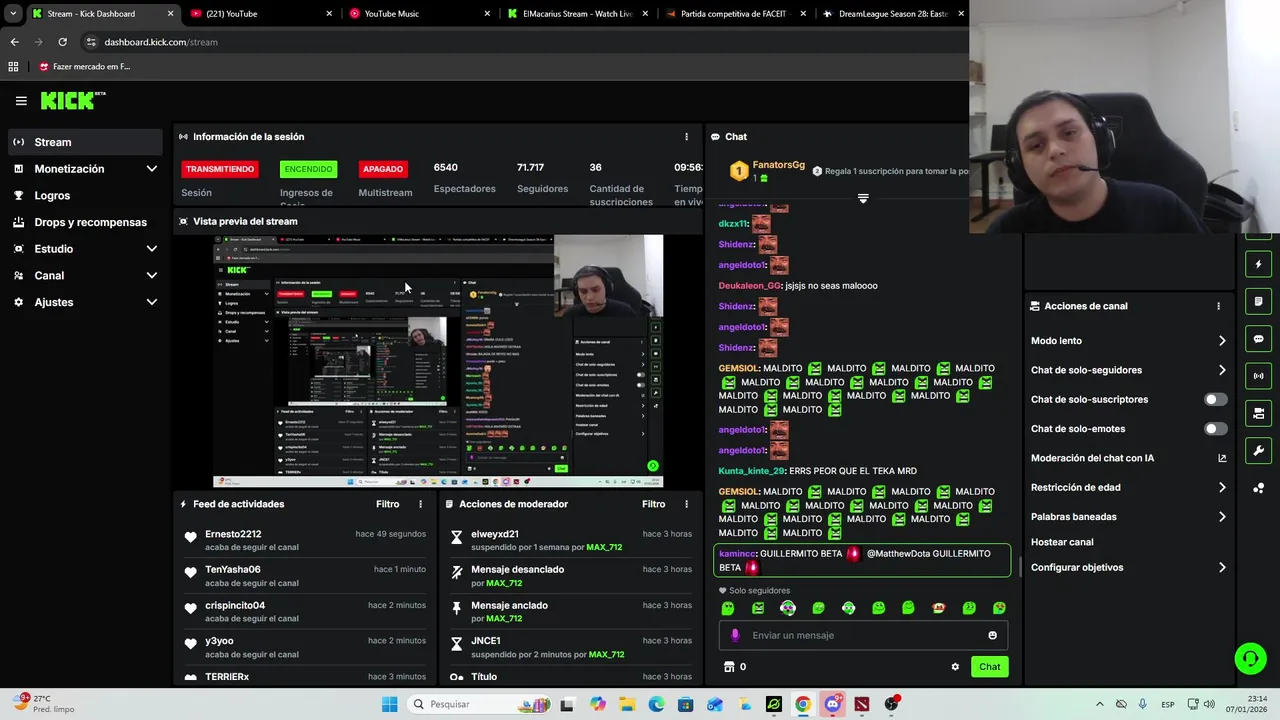Select Stream in the sidebar
Screen dimensions: 1280x720
click(x=85, y=142)
